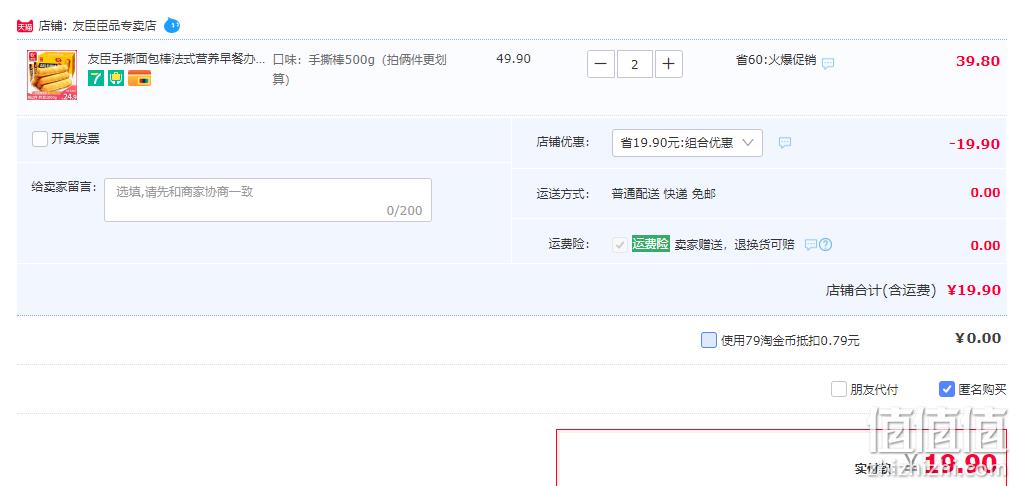Increase quantity with the plus button
Screen dimensions: 1017x486
coord(669,64)
